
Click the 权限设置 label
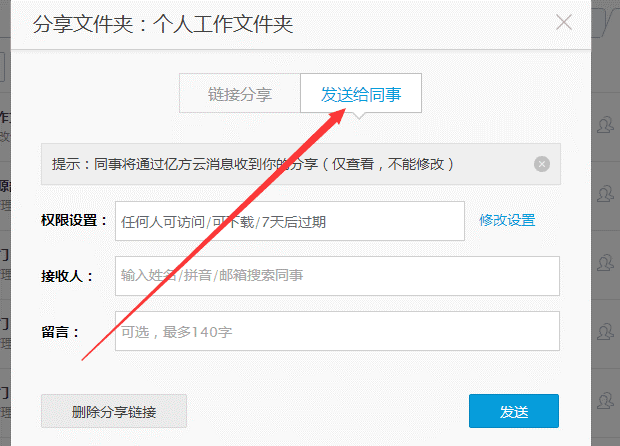coord(74,221)
